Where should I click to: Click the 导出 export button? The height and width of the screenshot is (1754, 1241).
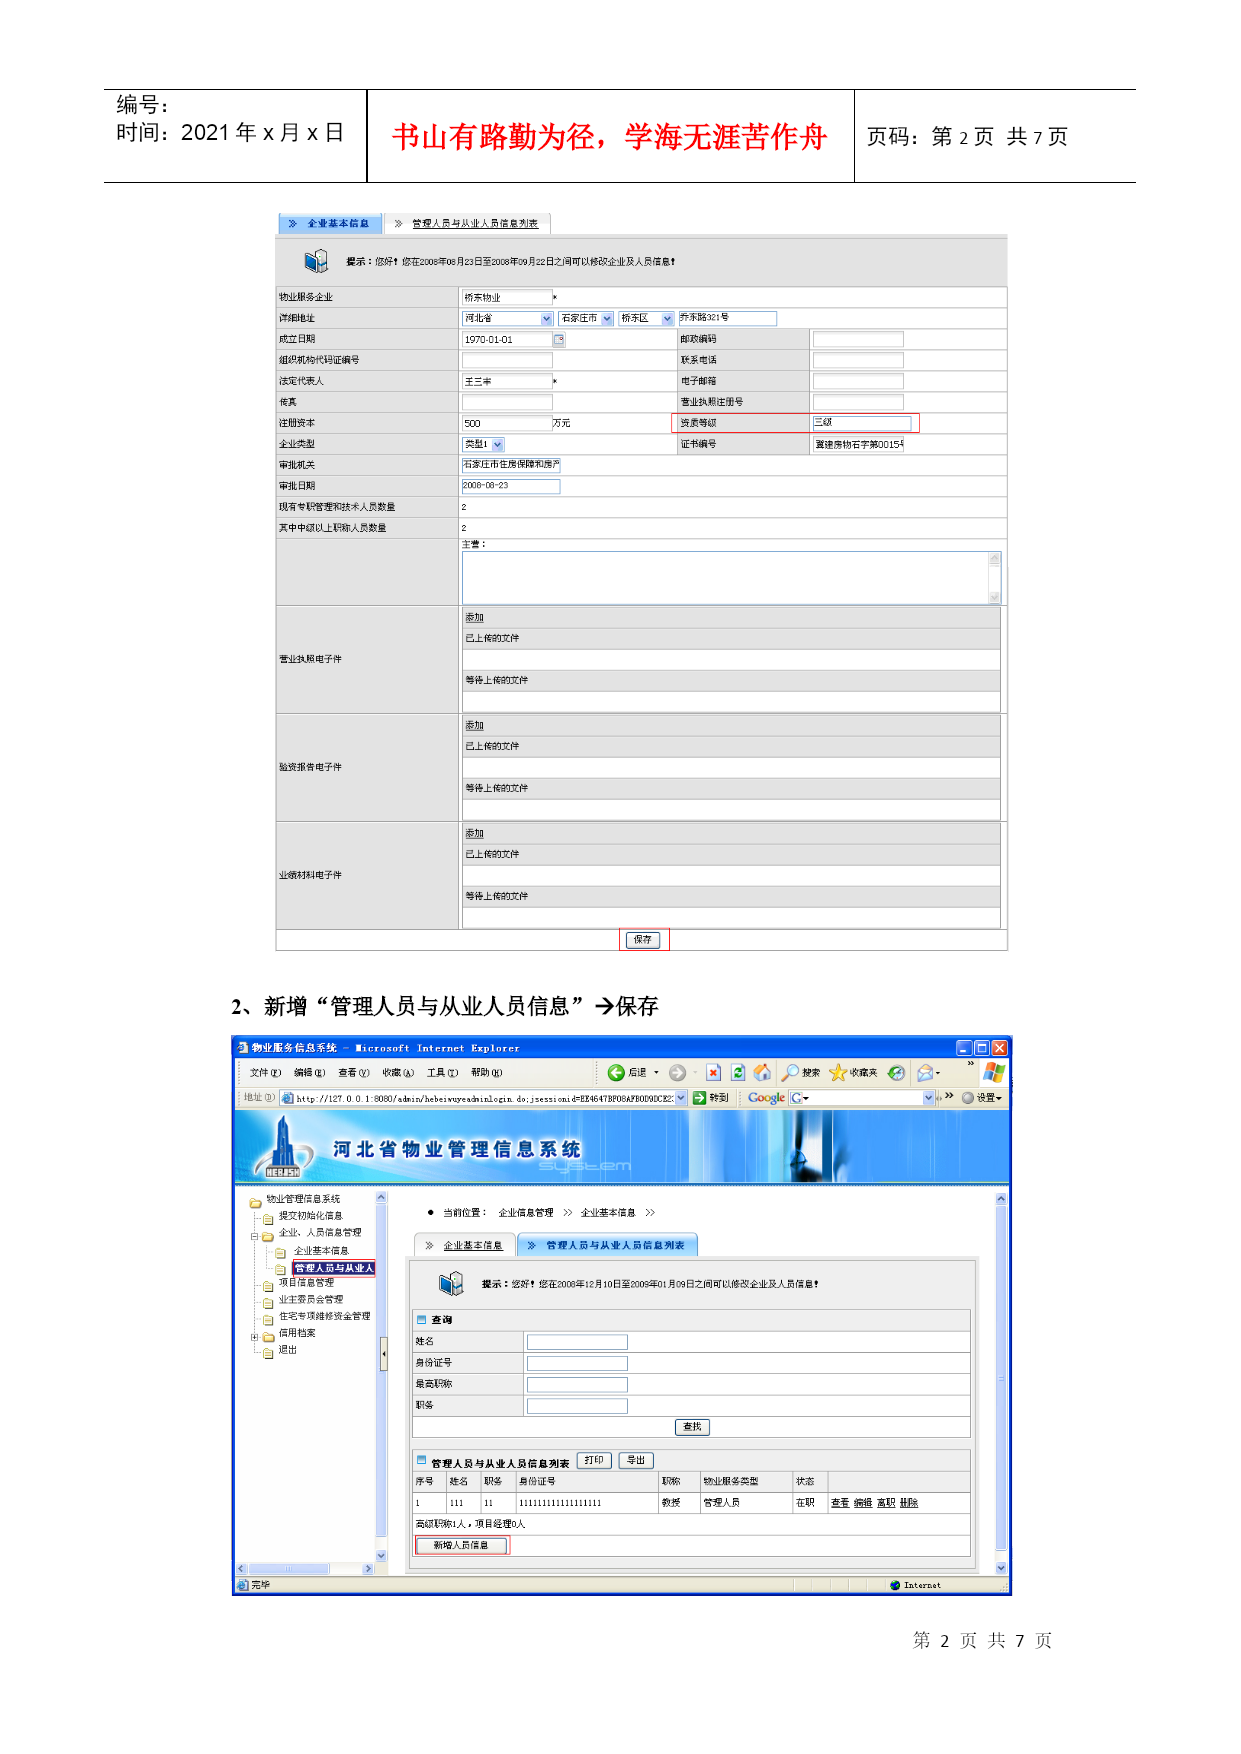click(636, 1460)
